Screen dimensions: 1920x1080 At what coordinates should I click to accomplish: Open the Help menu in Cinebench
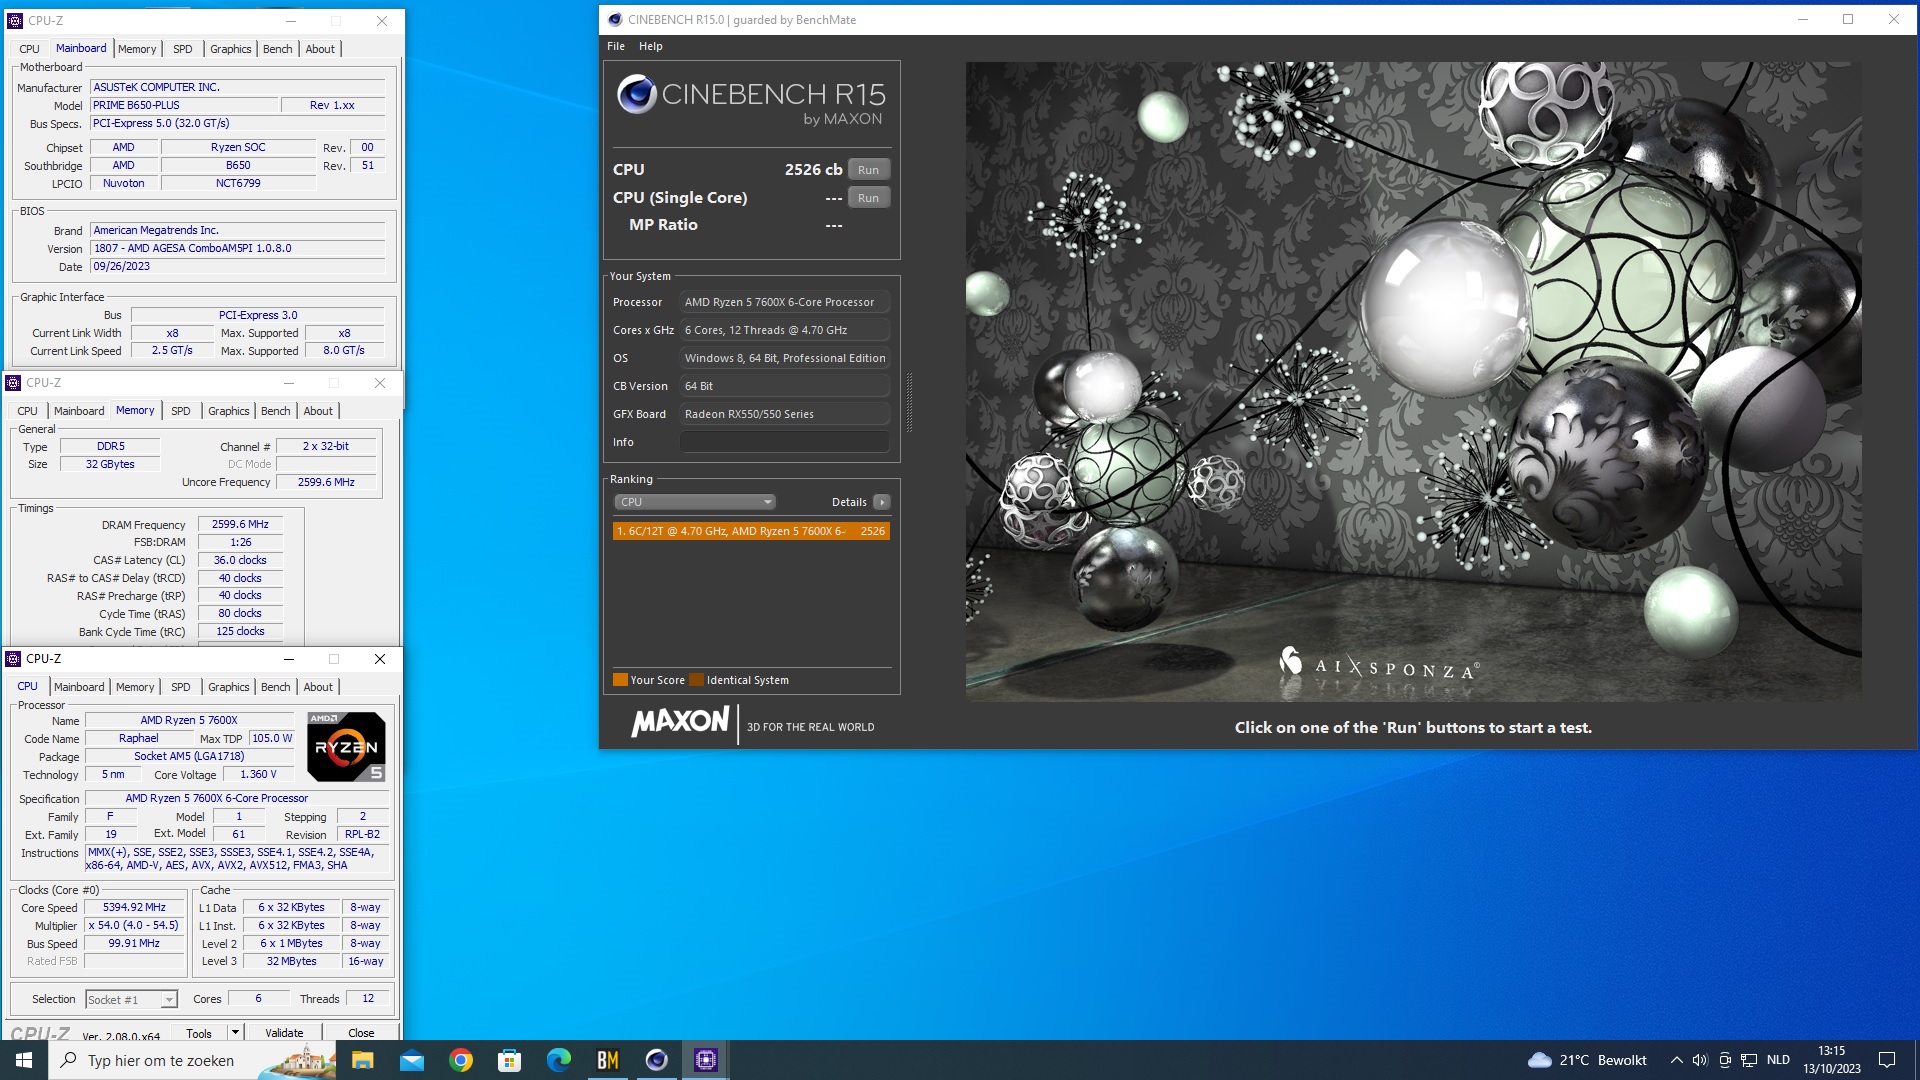(651, 46)
